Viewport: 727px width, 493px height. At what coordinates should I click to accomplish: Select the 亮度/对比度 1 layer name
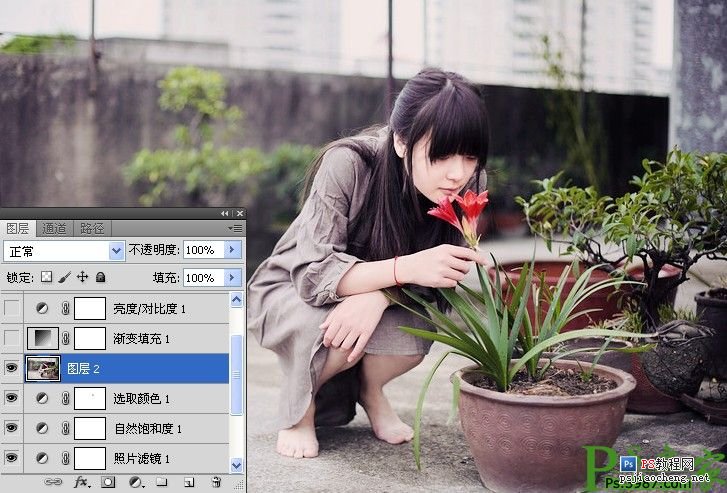click(149, 309)
